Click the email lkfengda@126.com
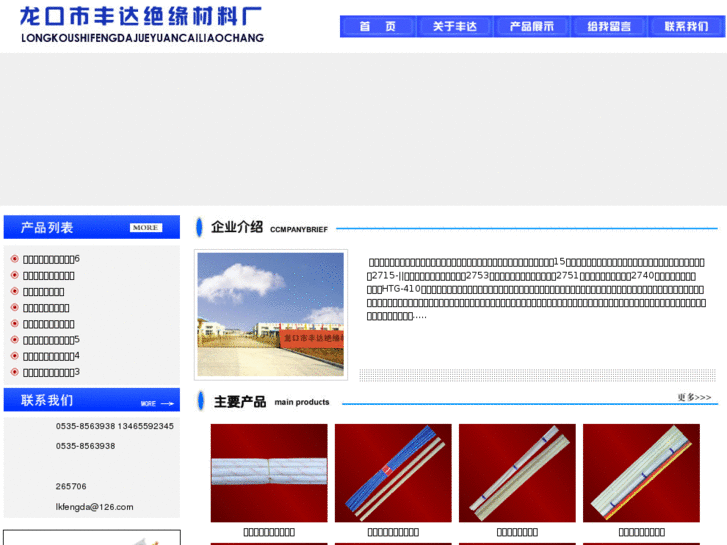 coord(95,507)
